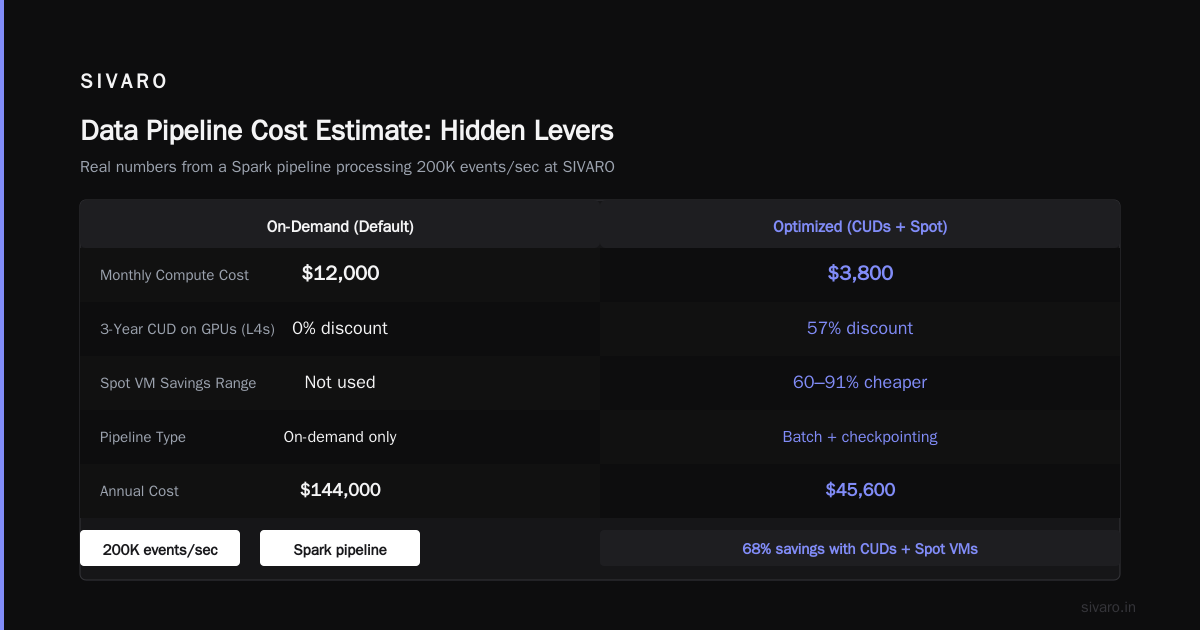Screen dimensions: 1200x630
Task: Click the '200K events/sec' tag button
Action: [160, 548]
